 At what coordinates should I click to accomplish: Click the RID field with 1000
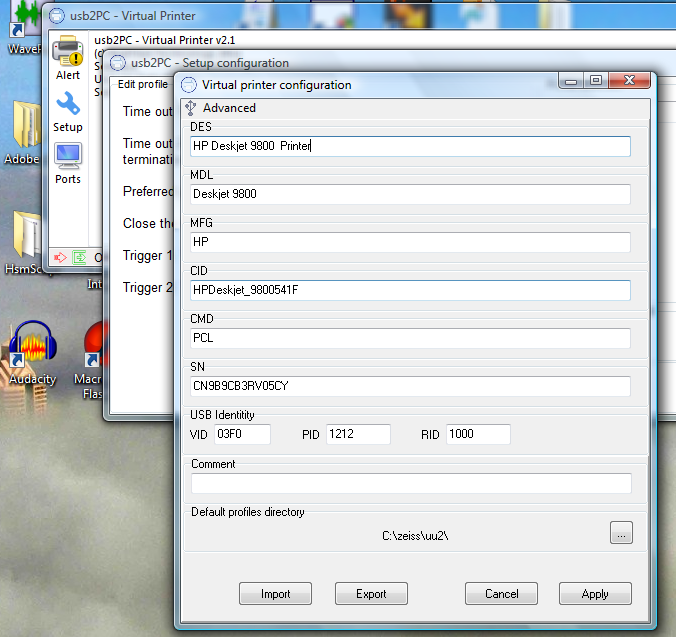478,434
